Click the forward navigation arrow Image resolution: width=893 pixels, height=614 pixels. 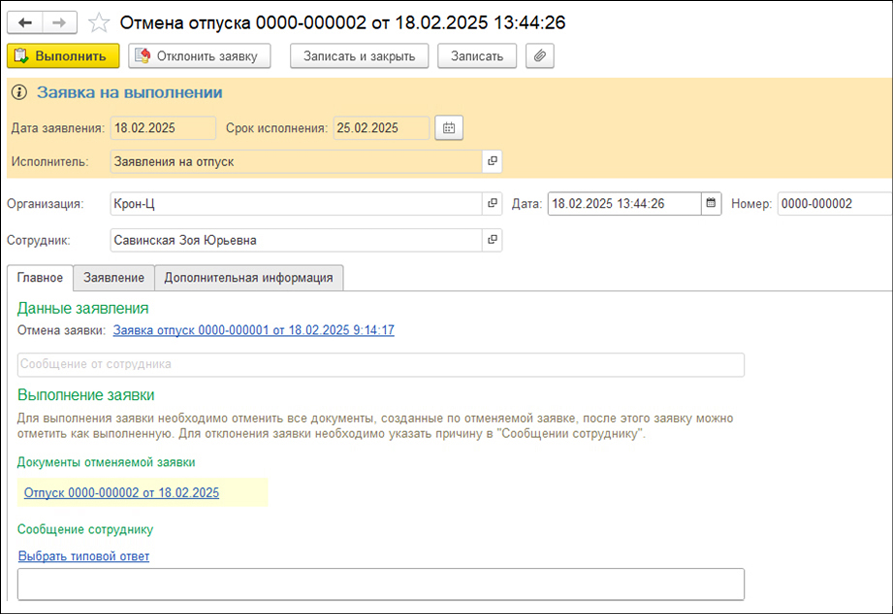coord(59,22)
